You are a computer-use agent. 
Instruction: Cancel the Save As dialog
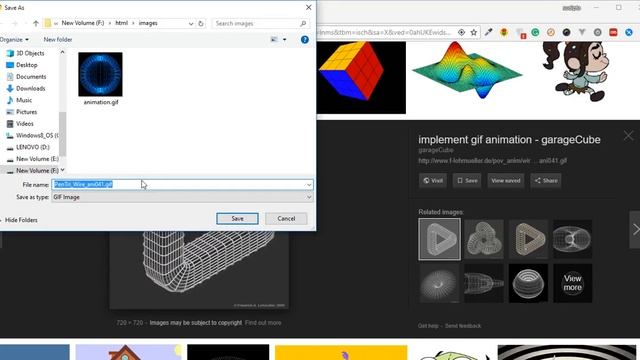pyautogui.click(x=286, y=218)
